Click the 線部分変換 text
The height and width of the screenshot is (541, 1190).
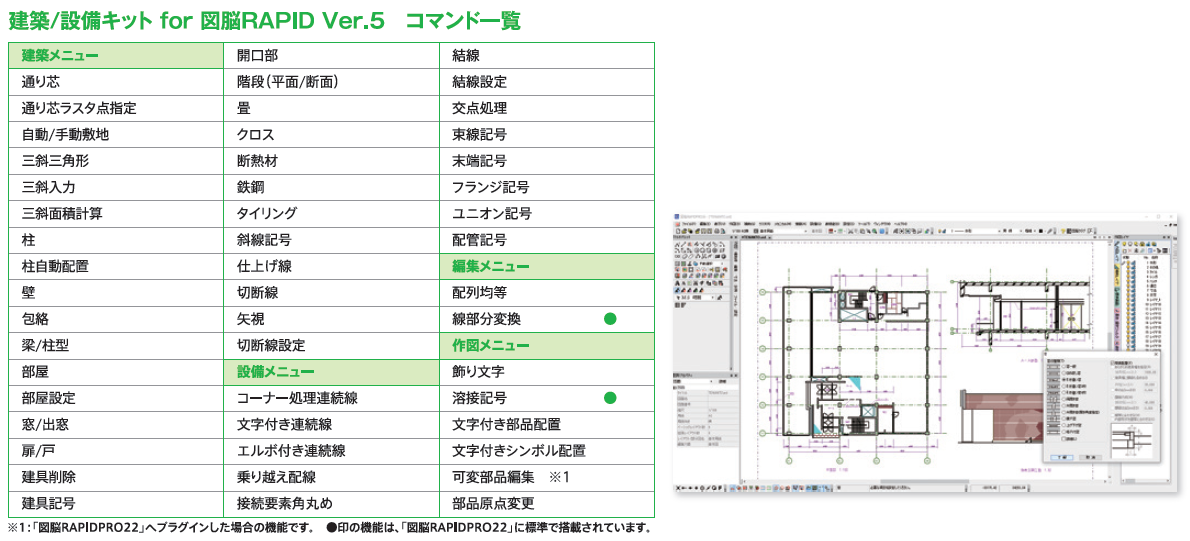[486, 319]
